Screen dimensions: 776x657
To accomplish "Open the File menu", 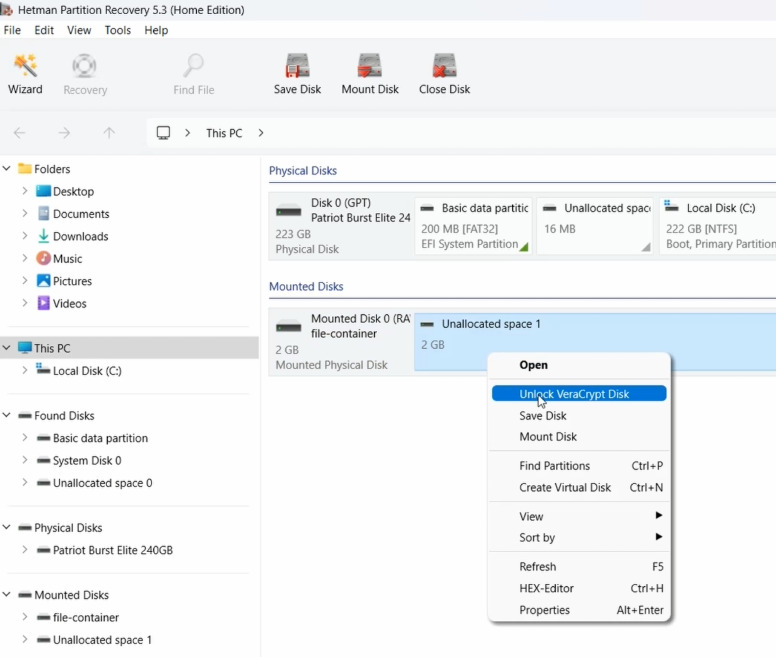I will 12,30.
